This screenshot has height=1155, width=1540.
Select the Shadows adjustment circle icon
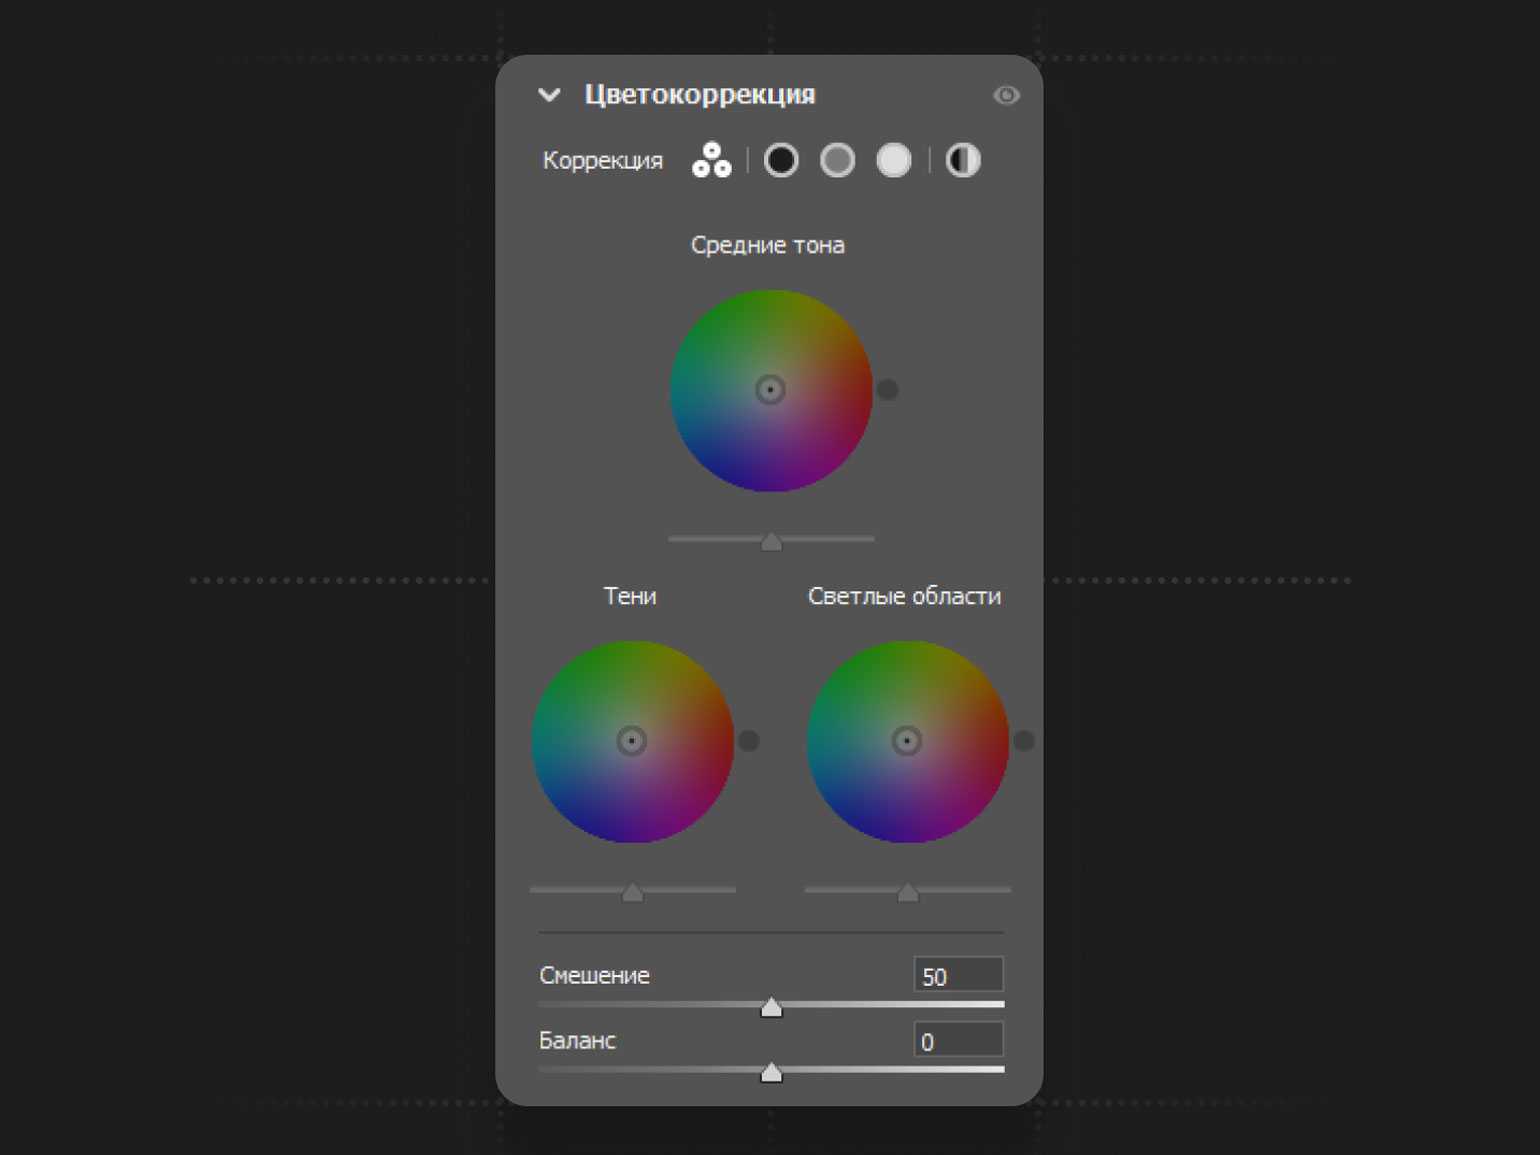coord(781,160)
